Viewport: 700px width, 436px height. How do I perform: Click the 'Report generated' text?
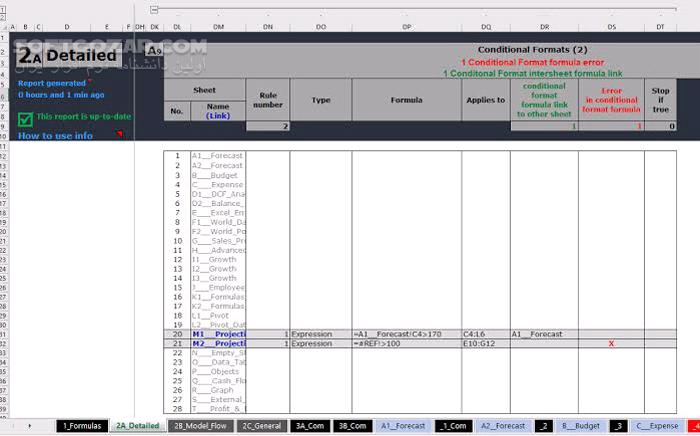pyautogui.click(x=52, y=83)
